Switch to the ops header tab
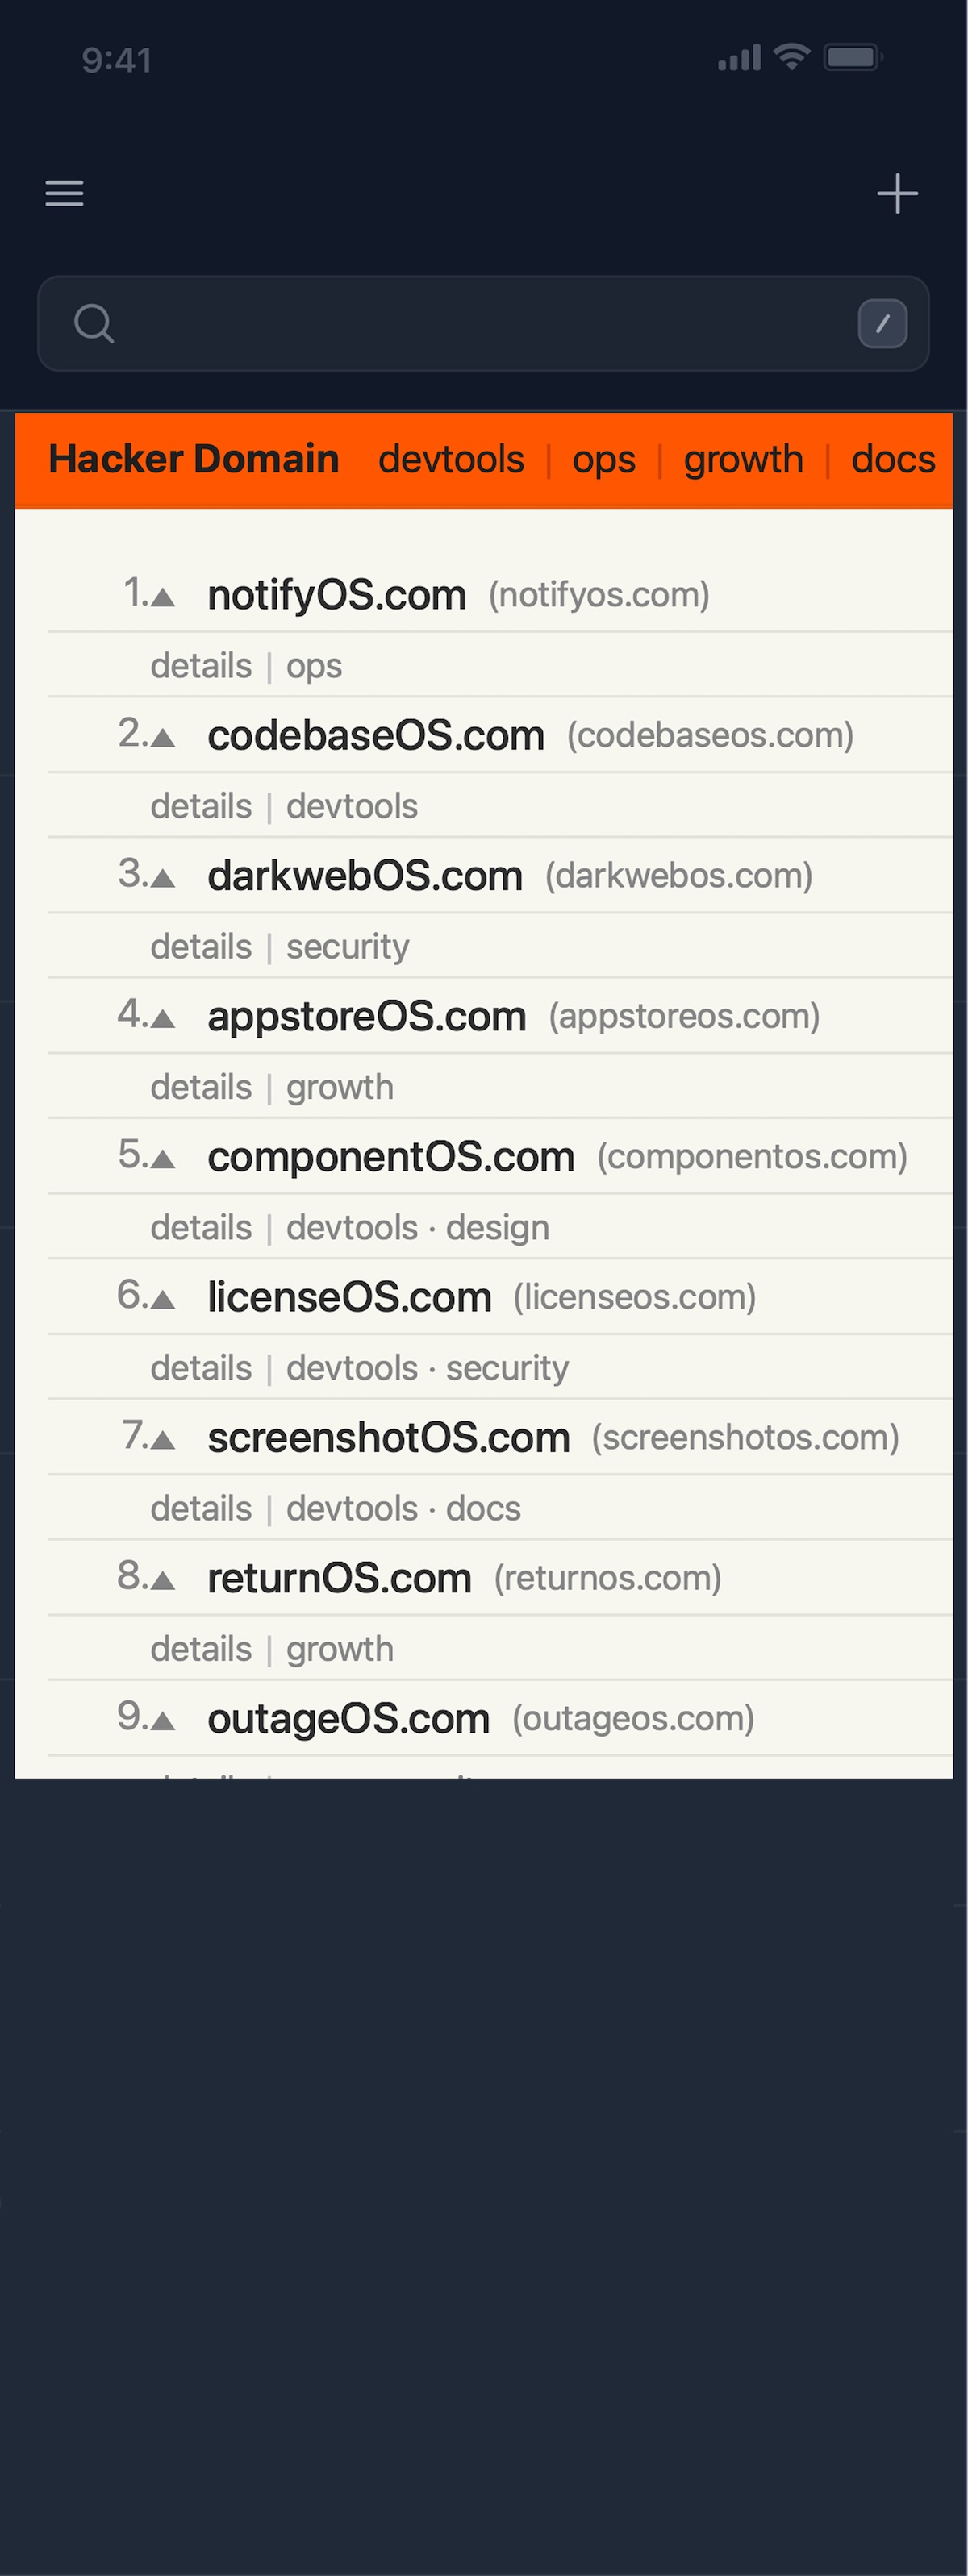Viewport: 968px width, 2576px height. (x=603, y=460)
